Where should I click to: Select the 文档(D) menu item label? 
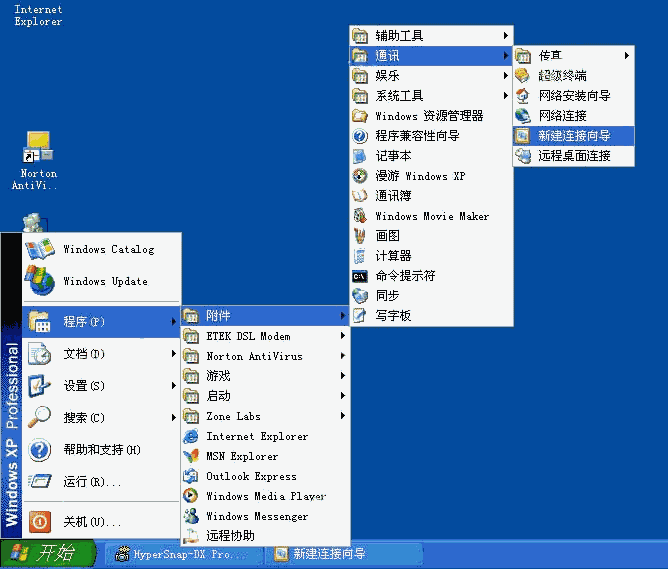coord(84,354)
